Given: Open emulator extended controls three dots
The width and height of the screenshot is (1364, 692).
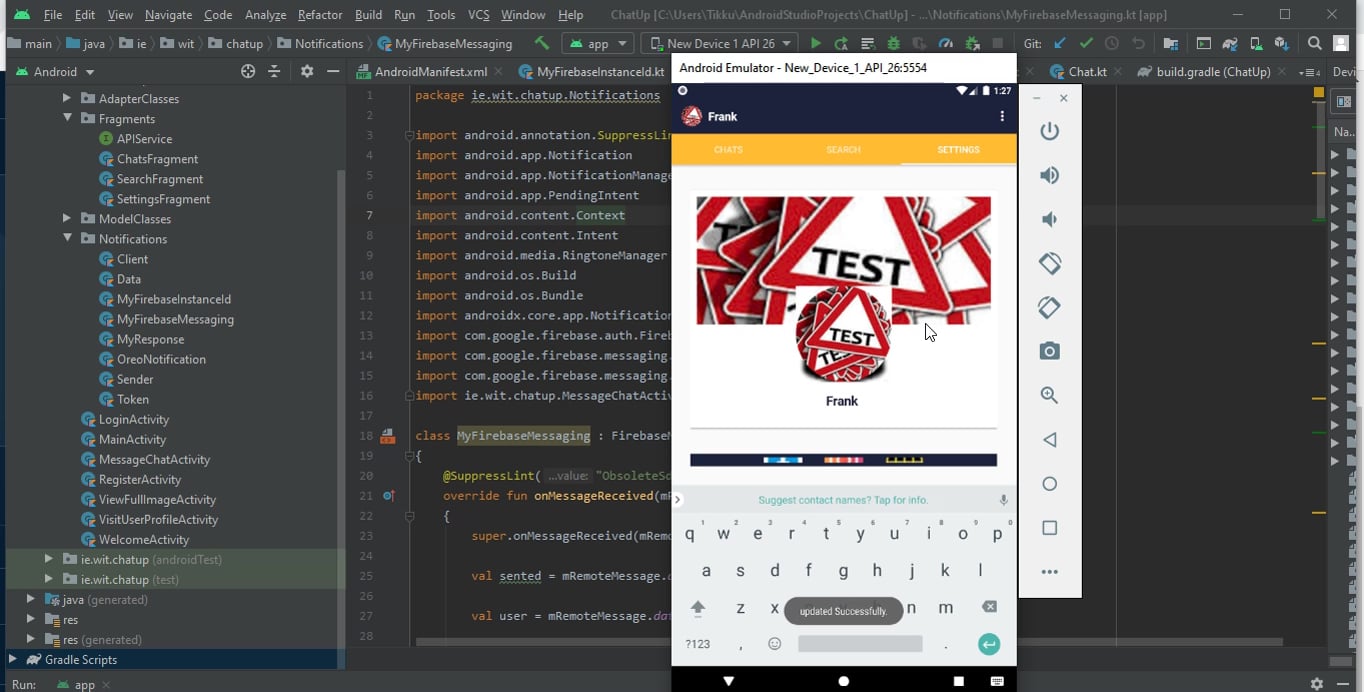Looking at the screenshot, I should coord(1049,572).
